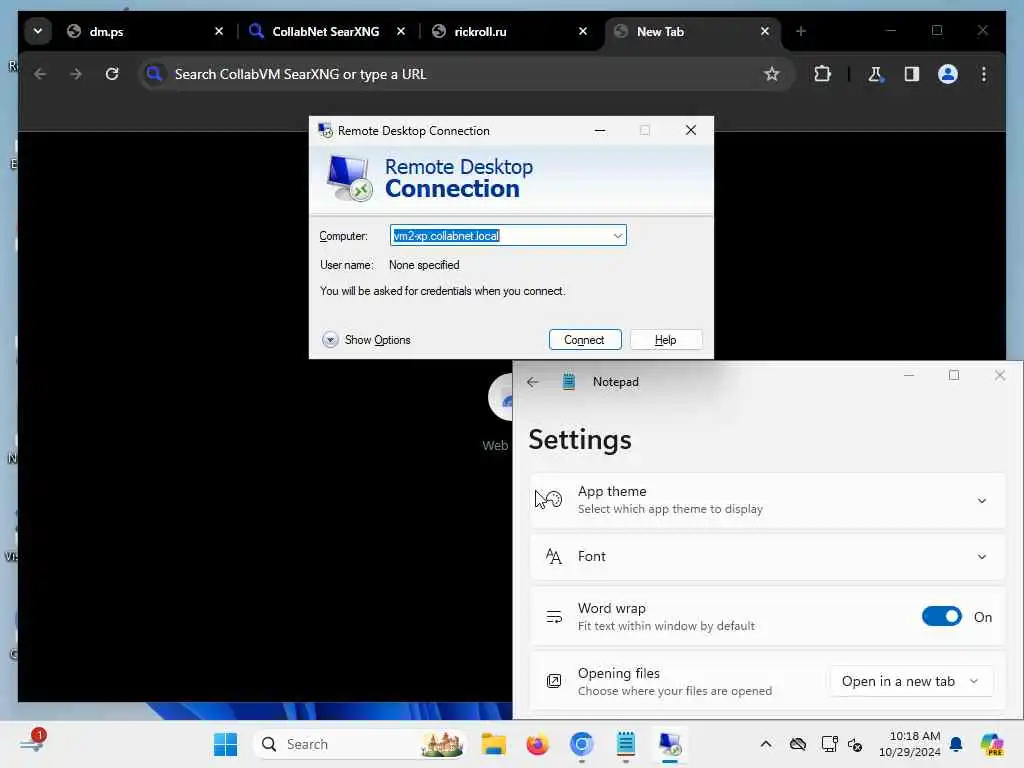Switch to Notepad on the taskbar

coord(626,744)
